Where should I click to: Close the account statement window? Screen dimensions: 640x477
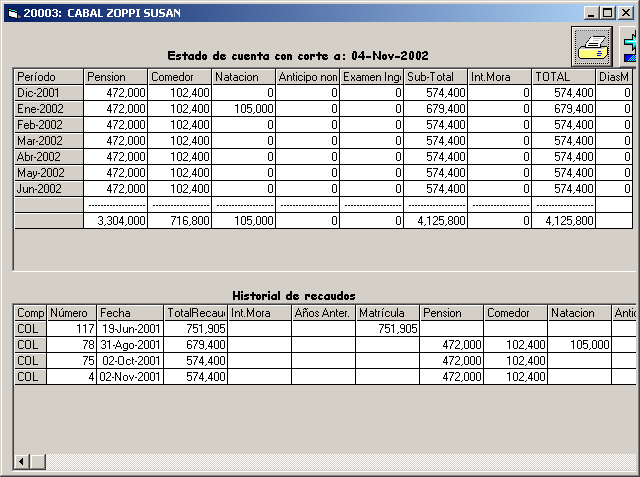(625, 12)
